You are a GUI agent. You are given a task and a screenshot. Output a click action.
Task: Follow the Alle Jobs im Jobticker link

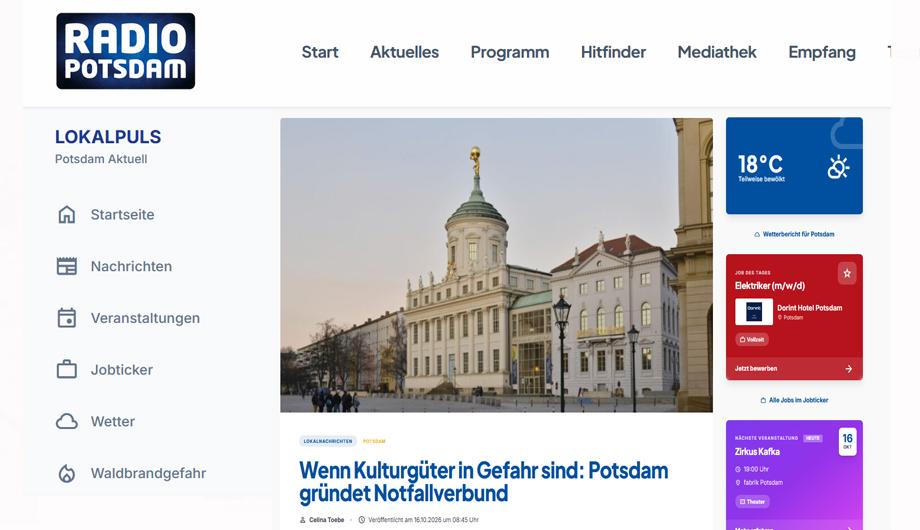point(794,400)
